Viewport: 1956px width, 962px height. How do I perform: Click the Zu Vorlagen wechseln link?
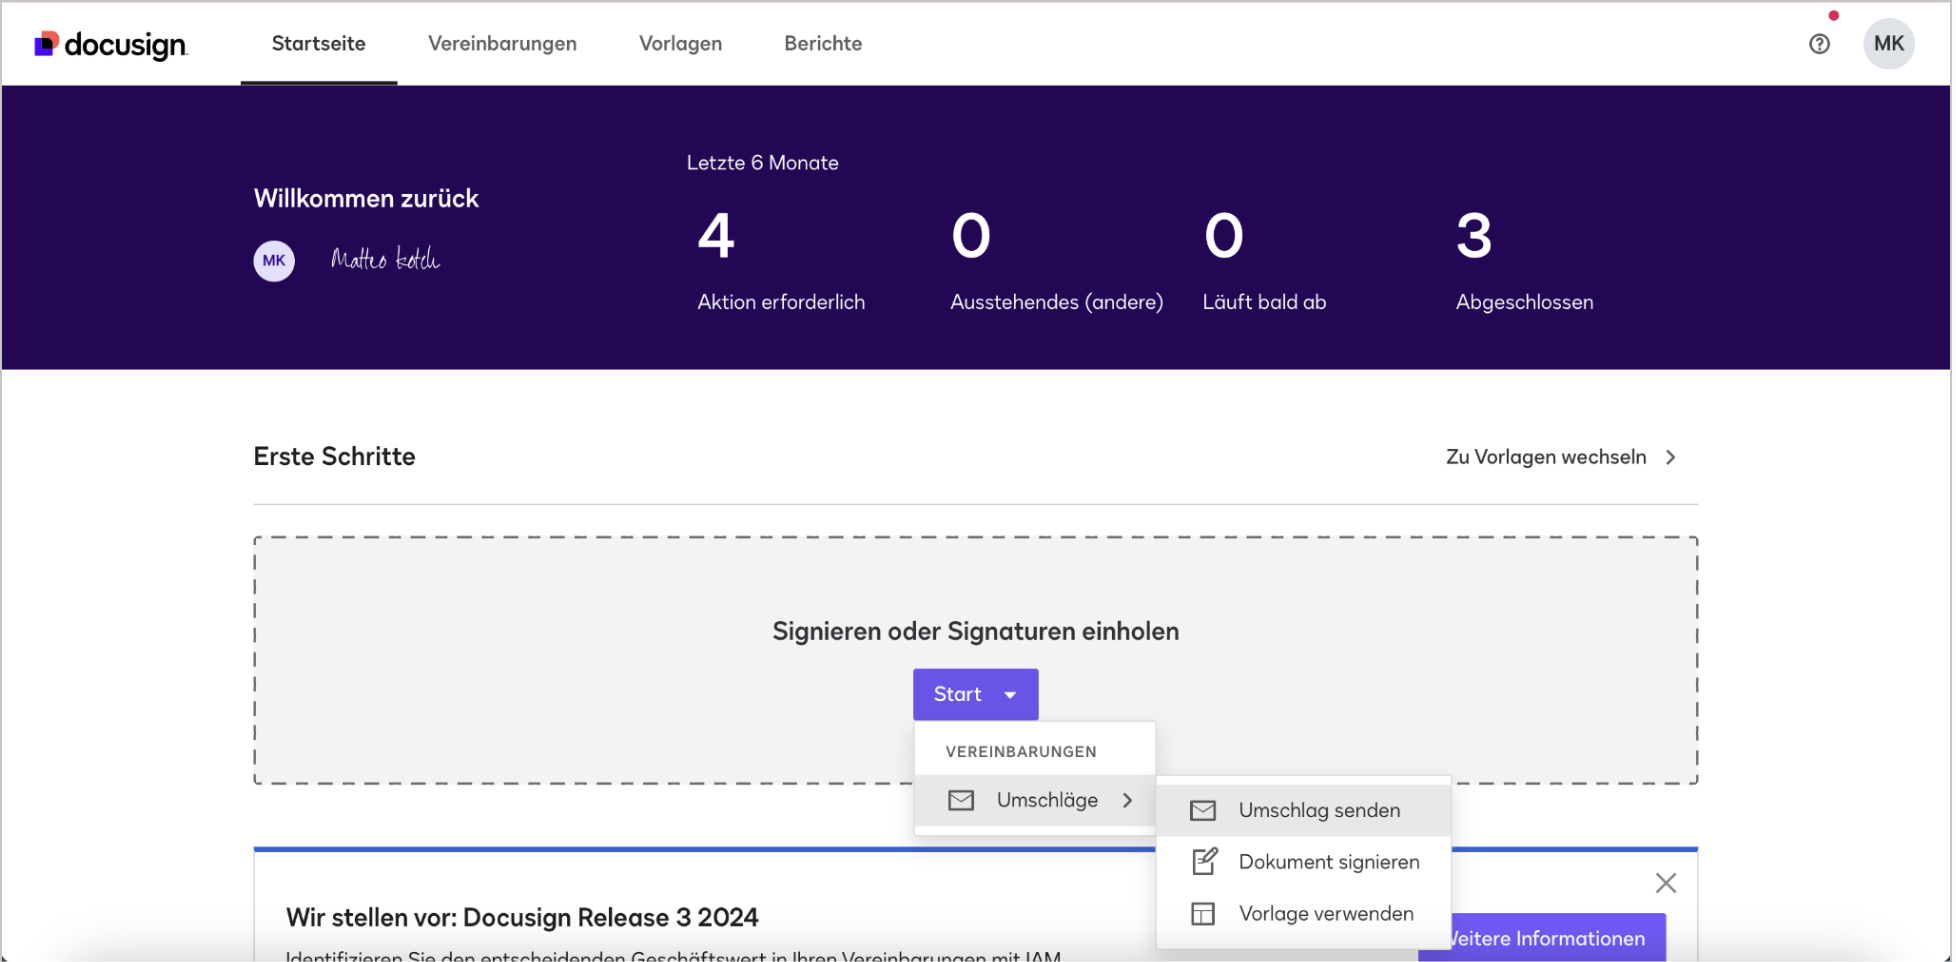point(1546,457)
